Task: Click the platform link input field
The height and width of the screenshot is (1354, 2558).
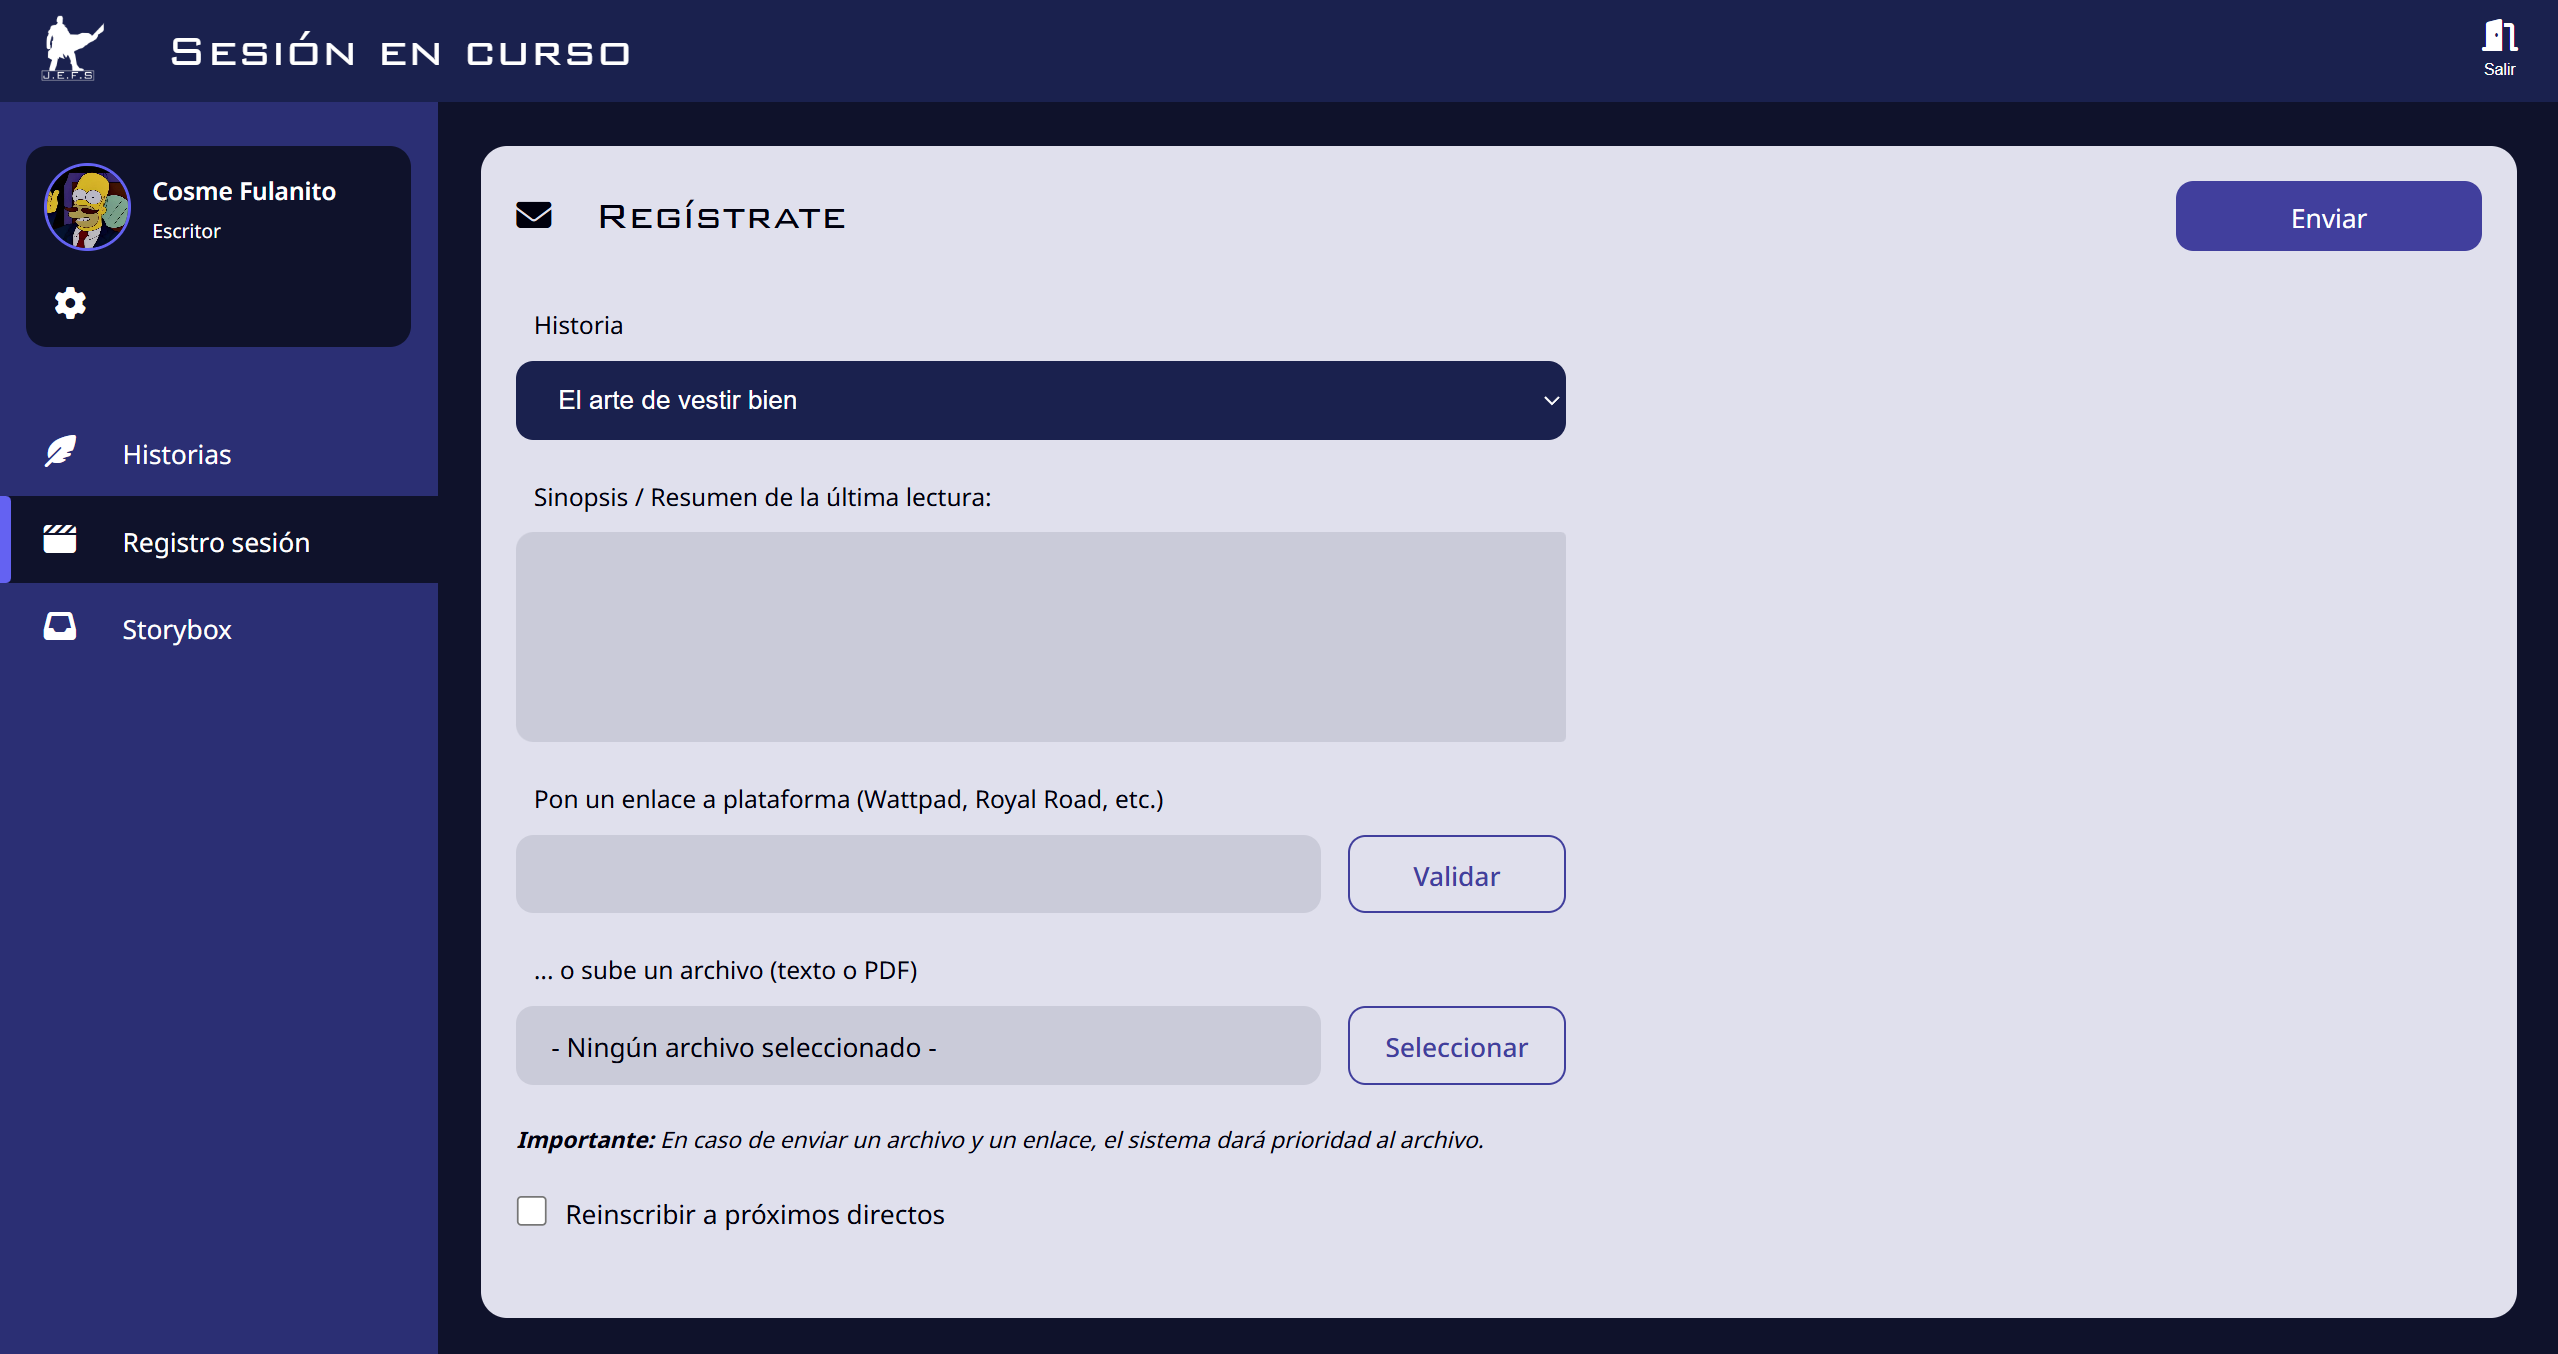Action: [x=917, y=874]
